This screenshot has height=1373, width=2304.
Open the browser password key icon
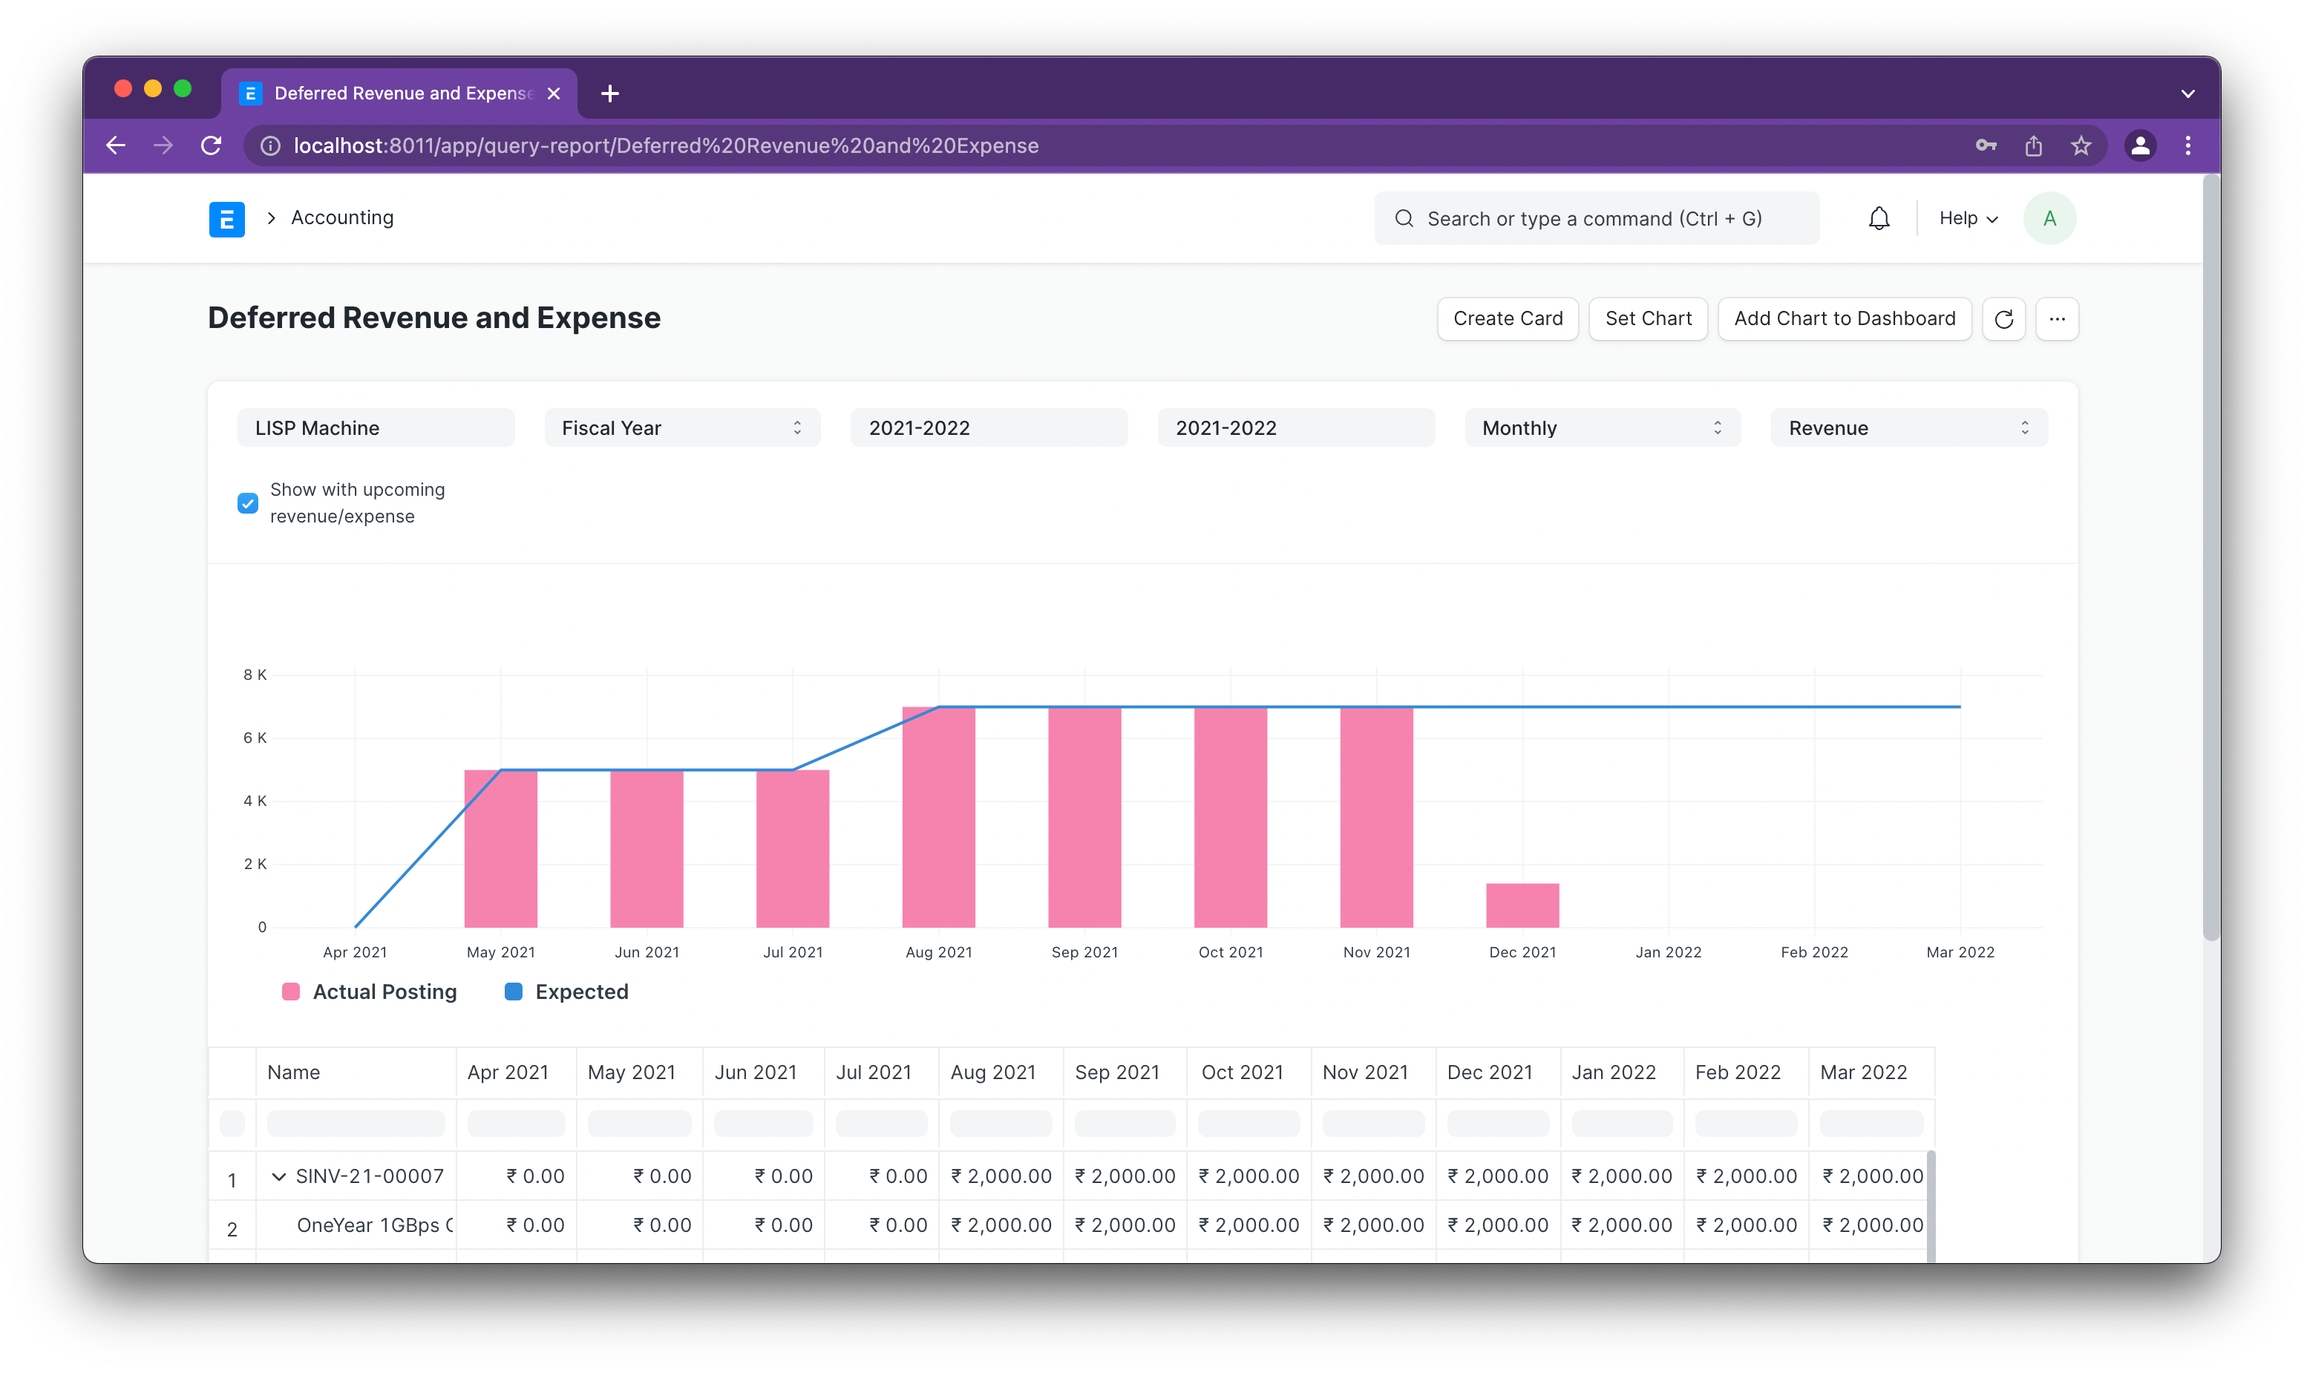[x=1985, y=146]
